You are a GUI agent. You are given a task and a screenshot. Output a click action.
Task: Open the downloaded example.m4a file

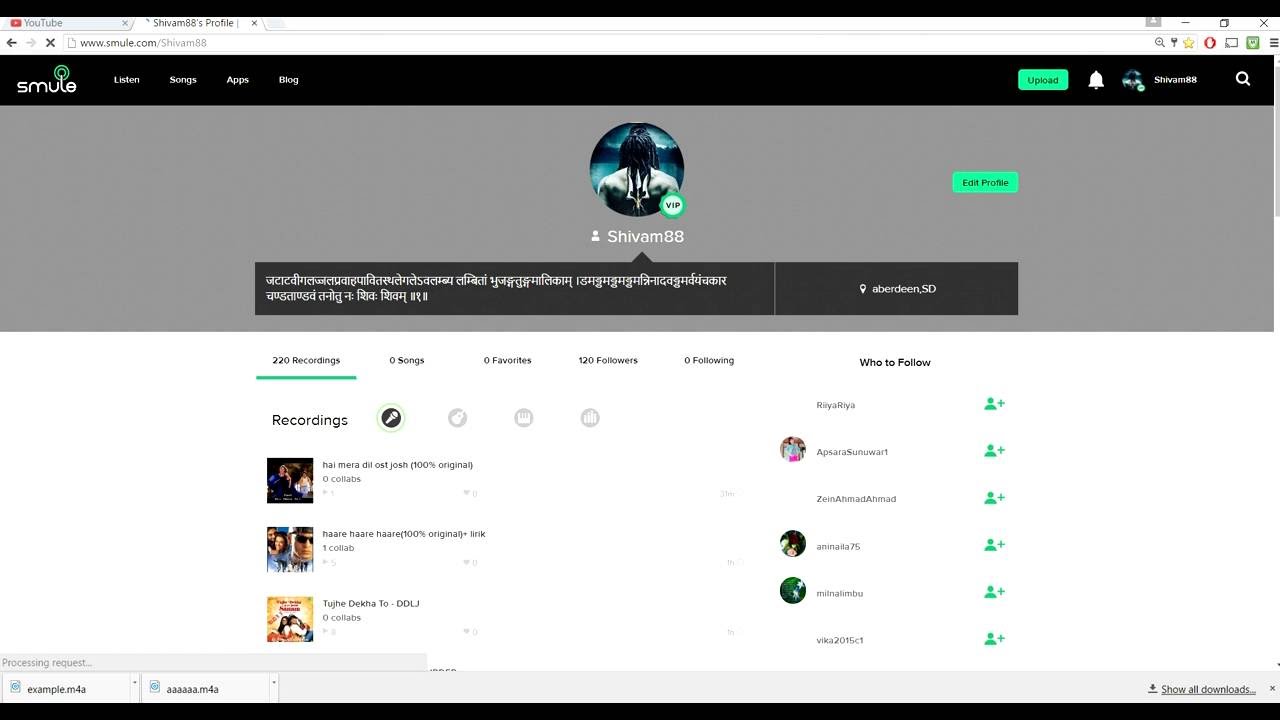(64, 689)
